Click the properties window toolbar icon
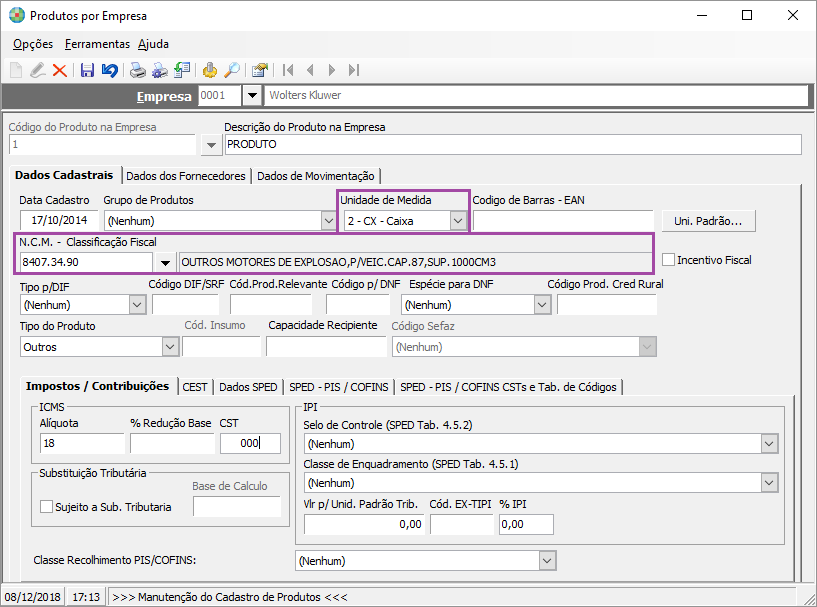 coord(259,70)
